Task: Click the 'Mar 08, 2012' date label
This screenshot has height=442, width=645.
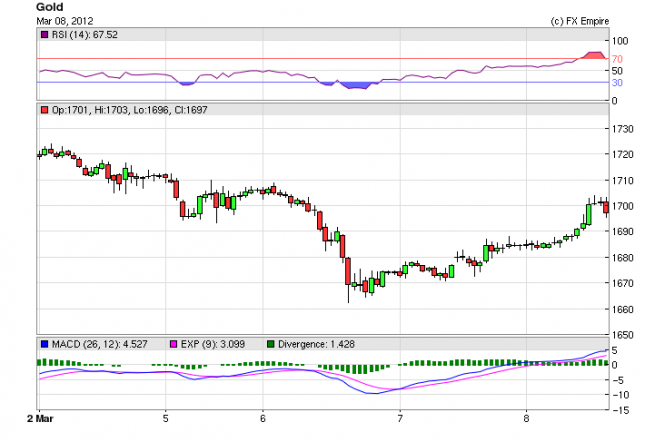Action: coord(65,21)
